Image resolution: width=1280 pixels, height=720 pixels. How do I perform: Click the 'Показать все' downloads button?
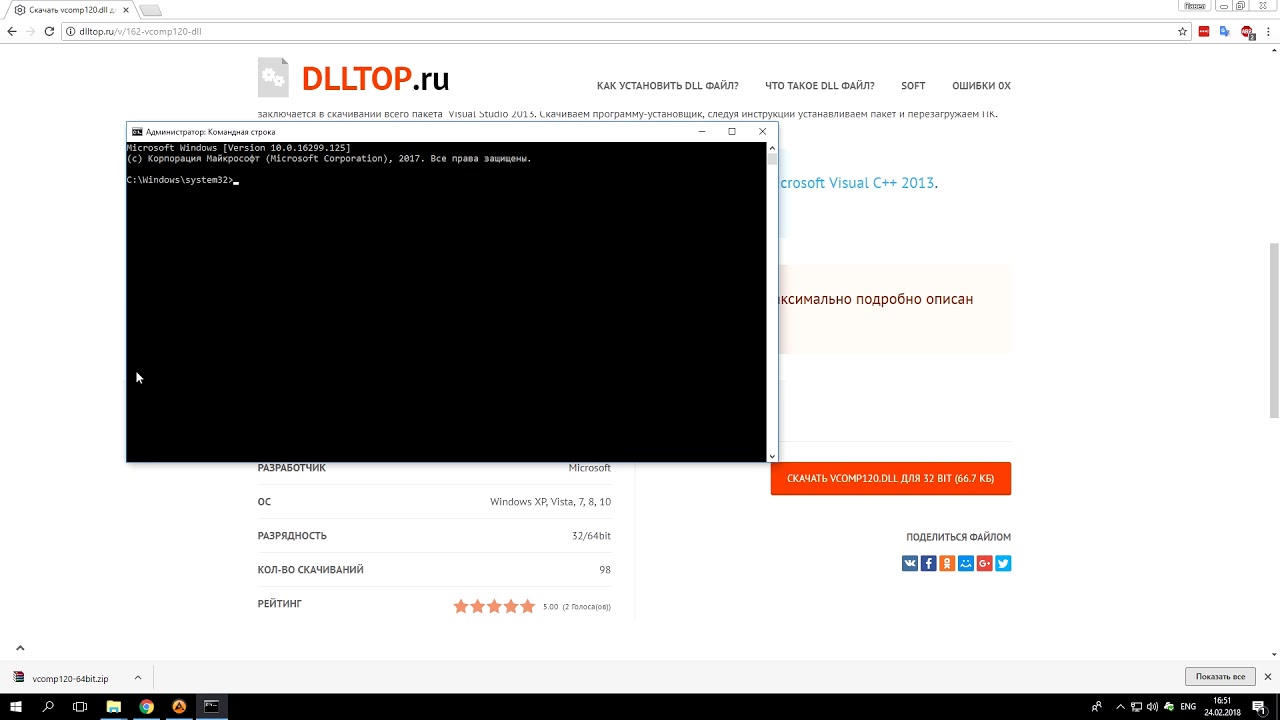(1220, 677)
